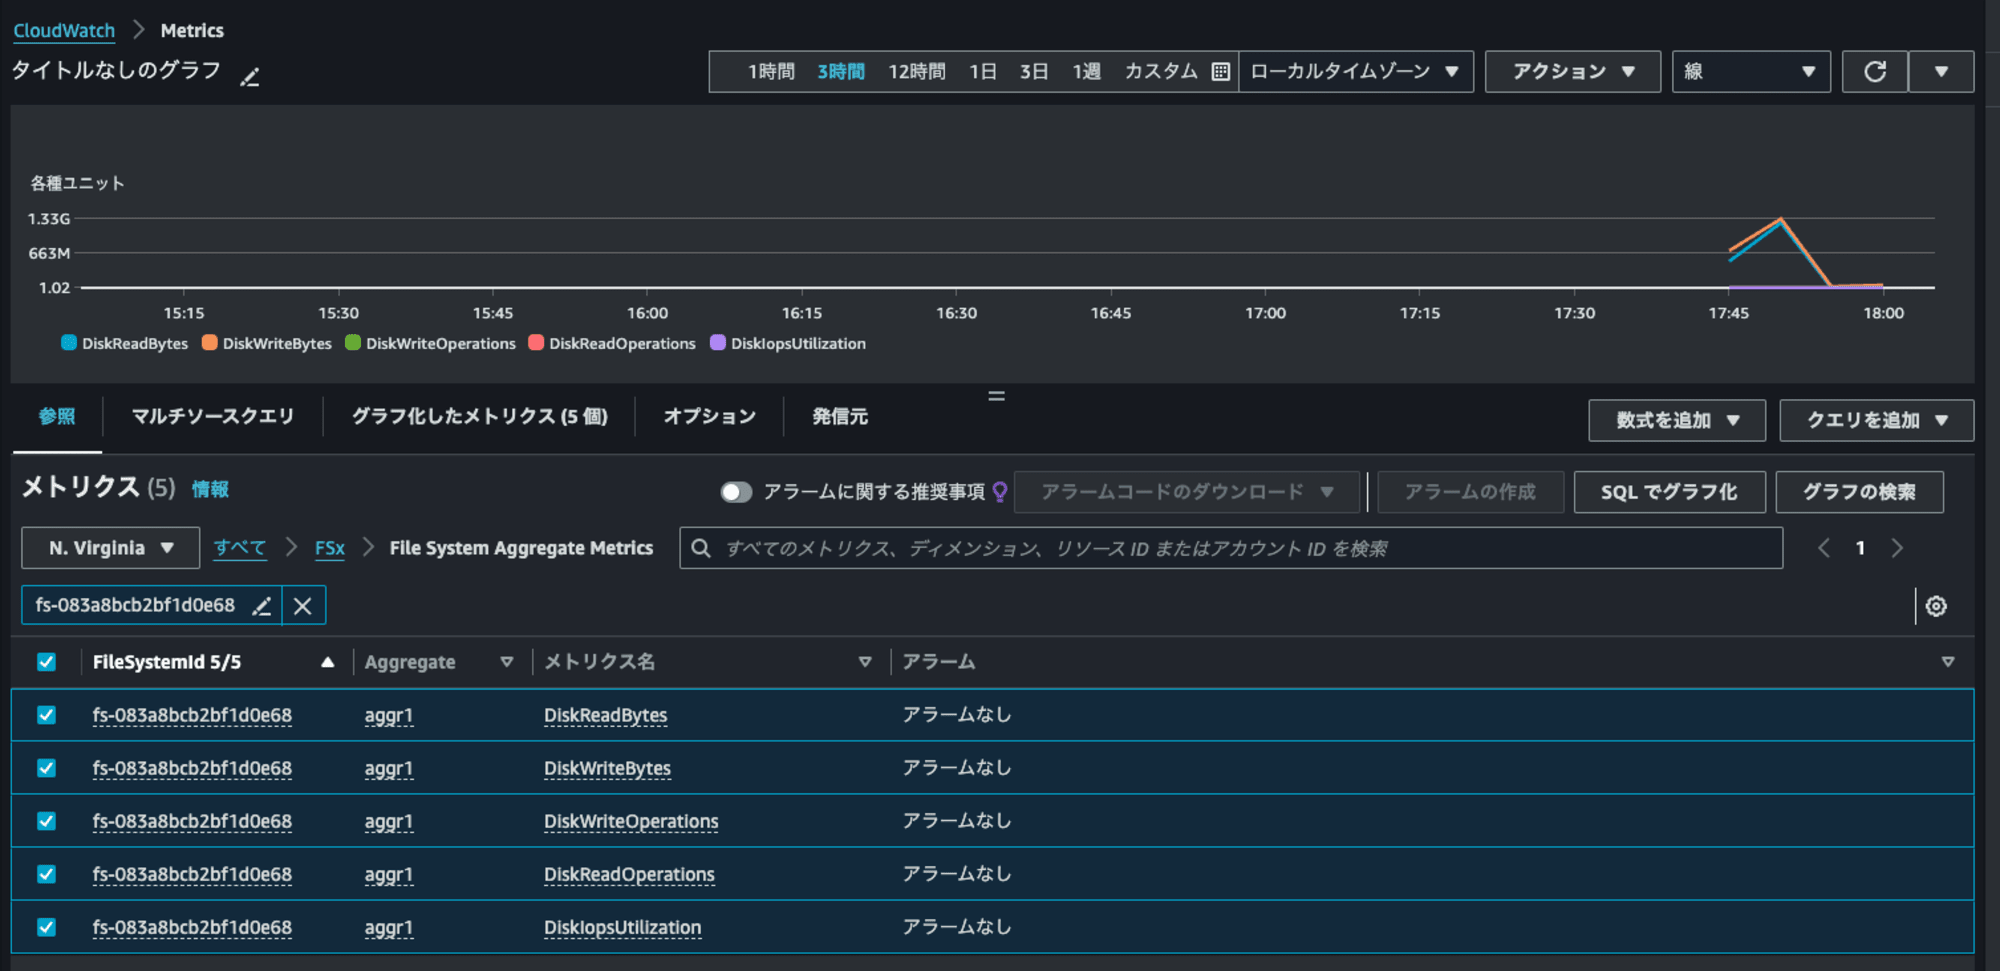
Task: Click the グラフの検索 button
Action: (x=1859, y=492)
